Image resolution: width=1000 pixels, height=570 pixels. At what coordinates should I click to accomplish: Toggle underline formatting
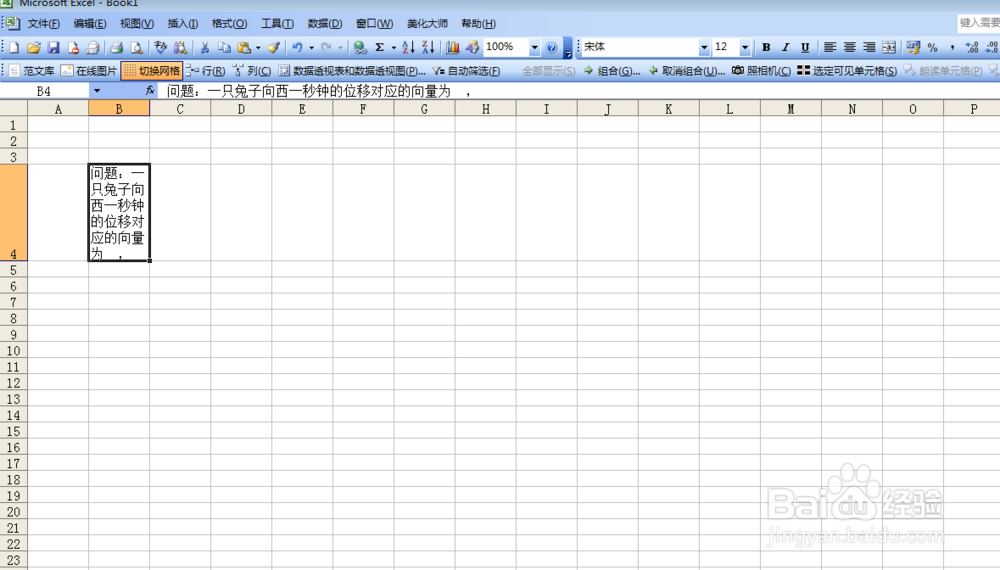pos(805,47)
